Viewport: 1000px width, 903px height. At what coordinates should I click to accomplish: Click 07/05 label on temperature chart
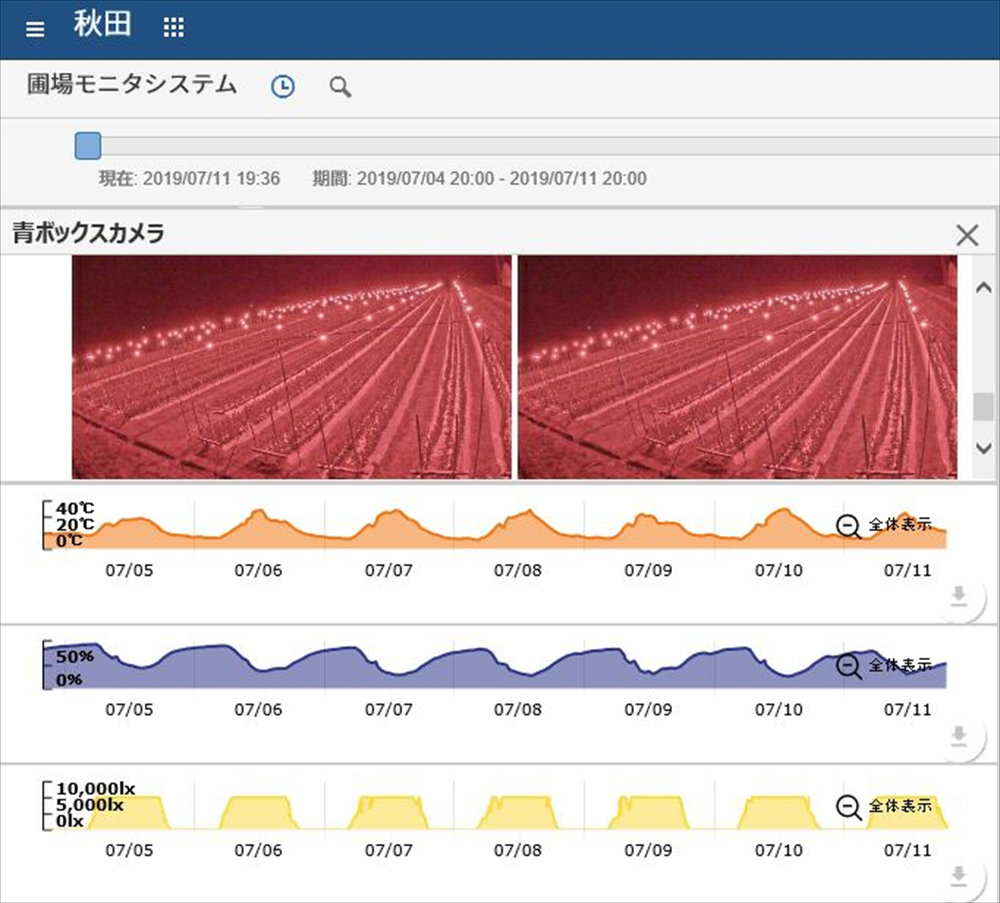129,570
